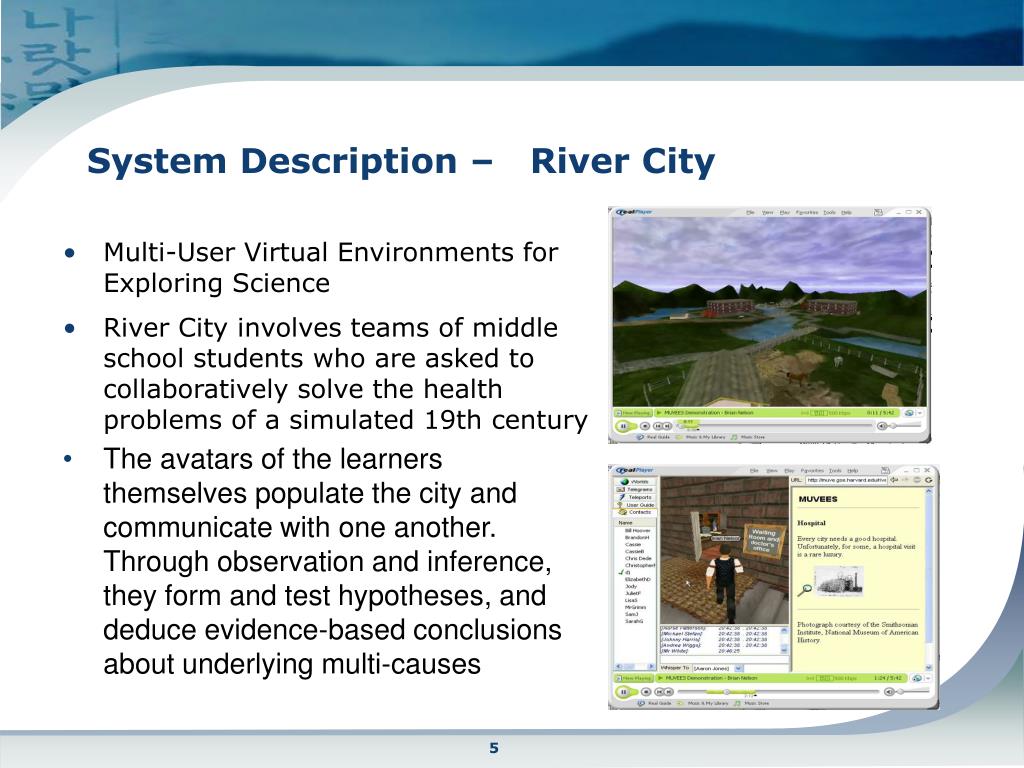The width and height of the screenshot is (1024, 768).
Task: Stop playback in the landscape video player
Action: coord(645,426)
